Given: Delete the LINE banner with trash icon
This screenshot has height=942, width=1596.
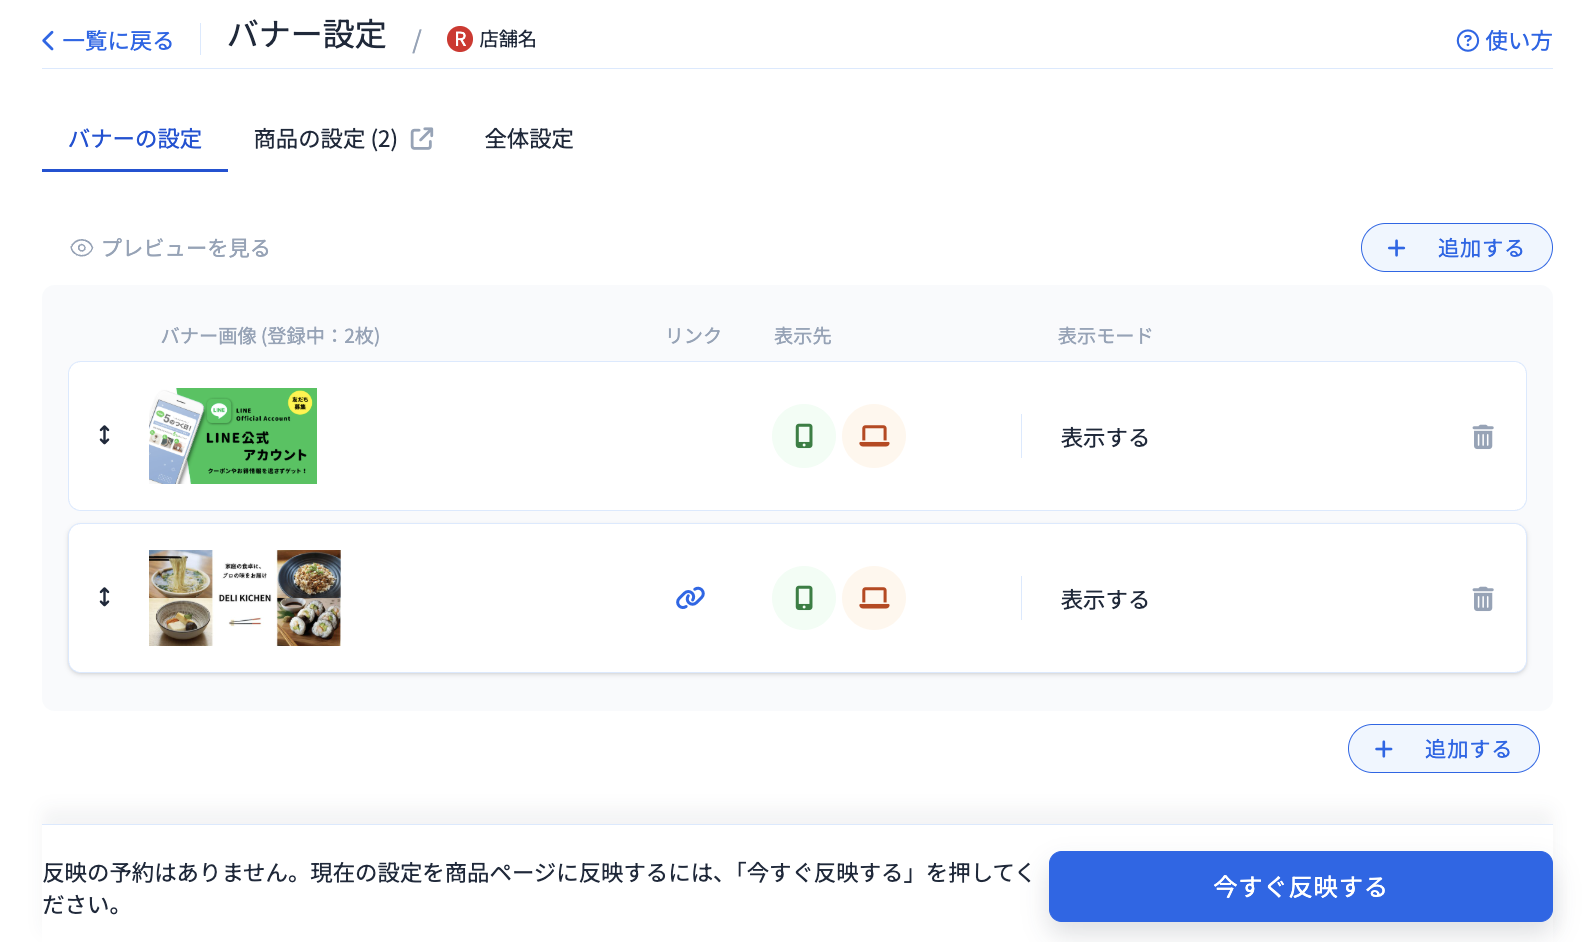Looking at the screenshot, I should 1483,437.
